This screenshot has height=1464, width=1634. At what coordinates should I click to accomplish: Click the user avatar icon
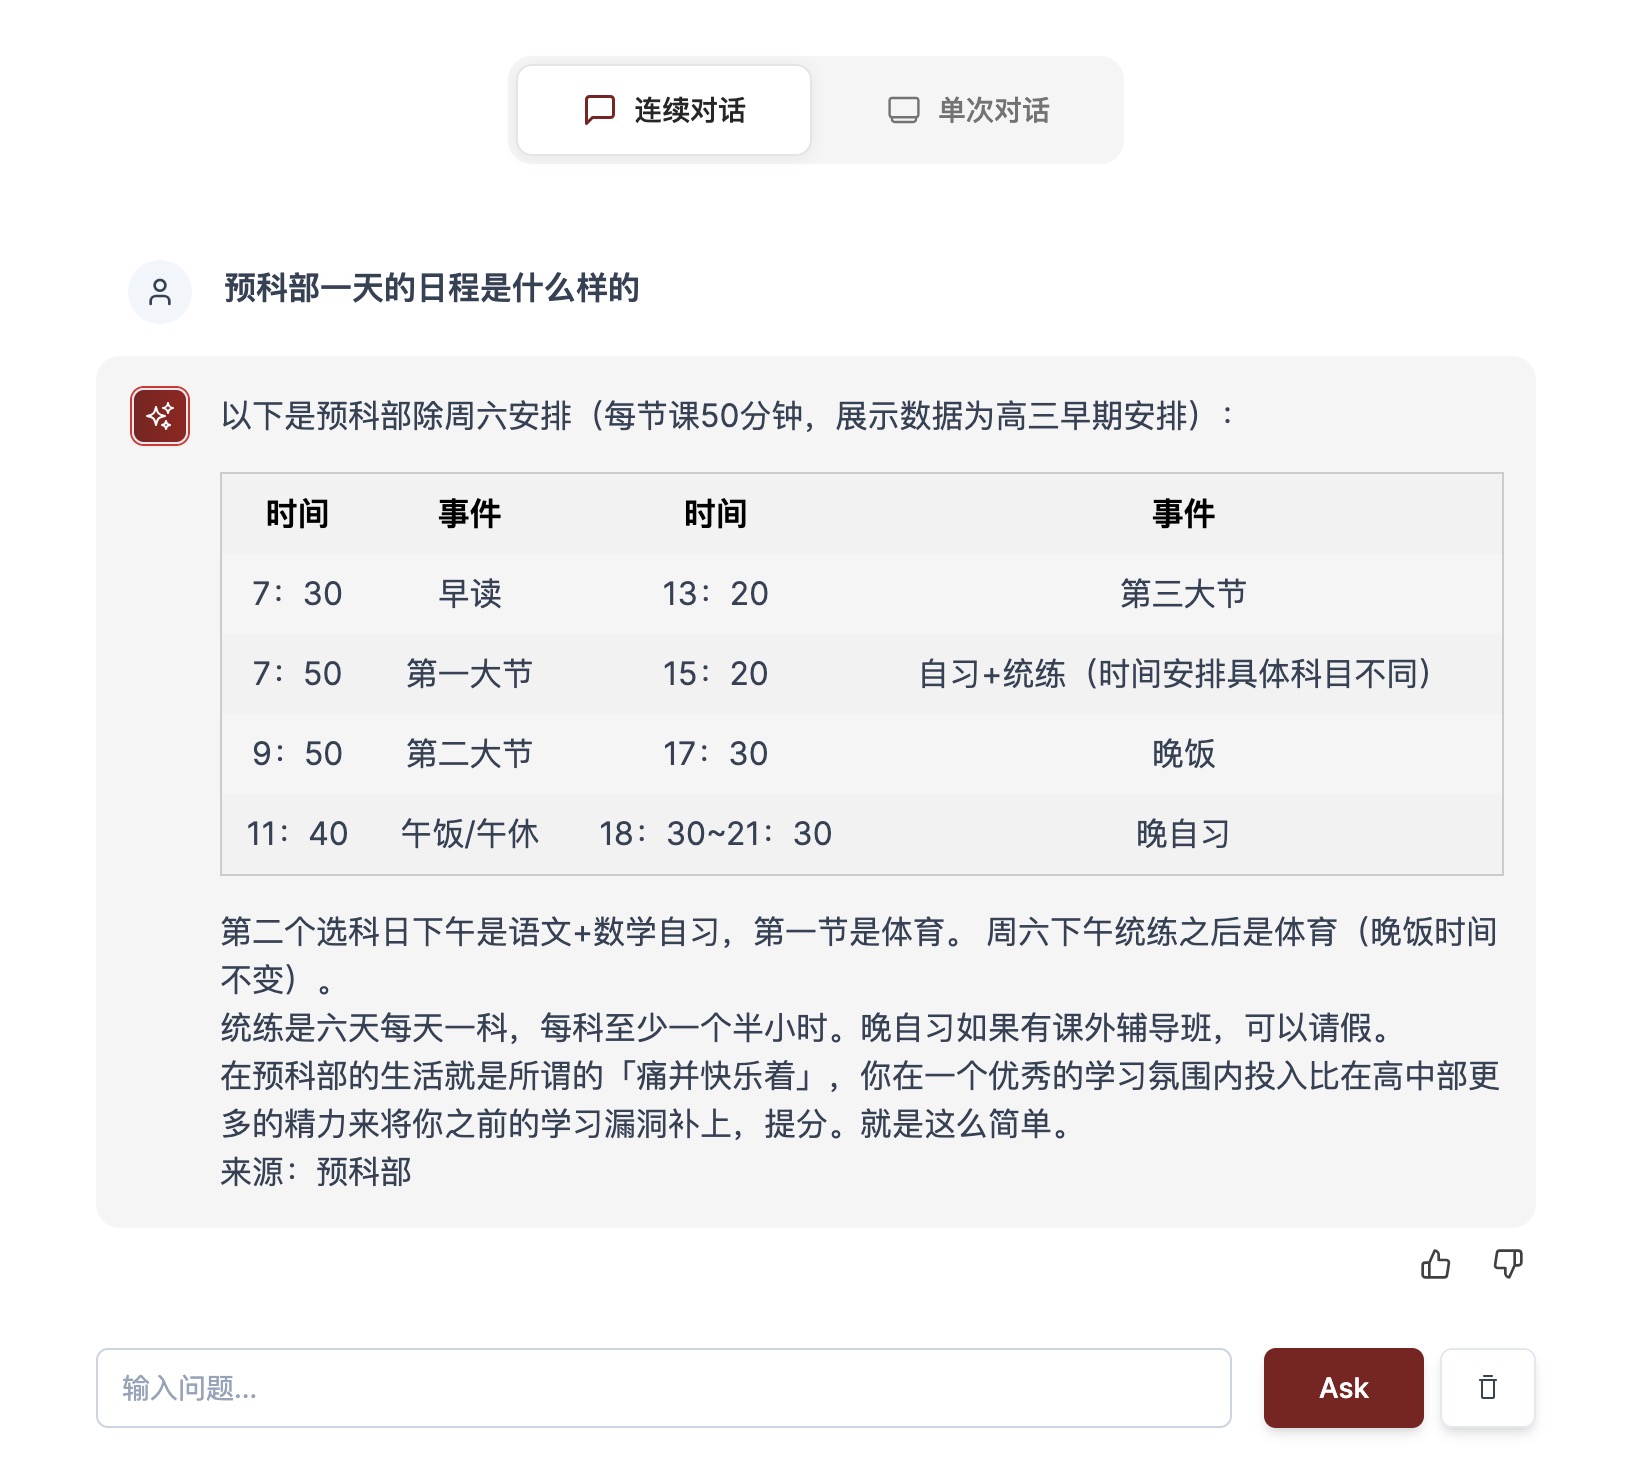click(160, 292)
